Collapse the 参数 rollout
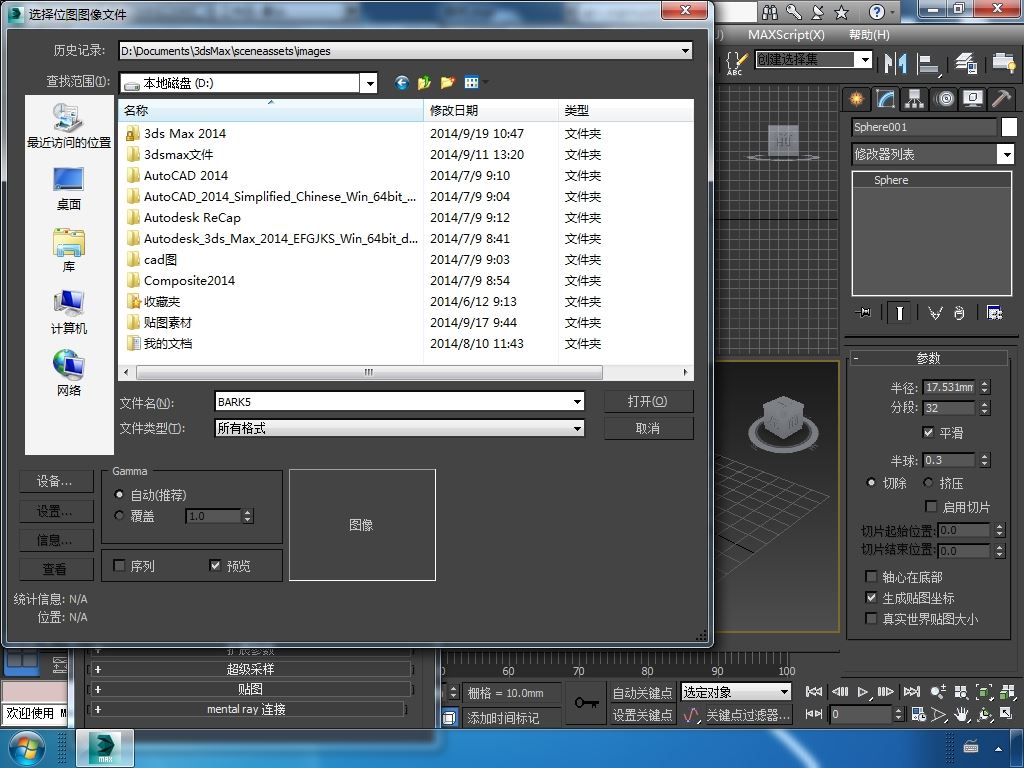 928,358
